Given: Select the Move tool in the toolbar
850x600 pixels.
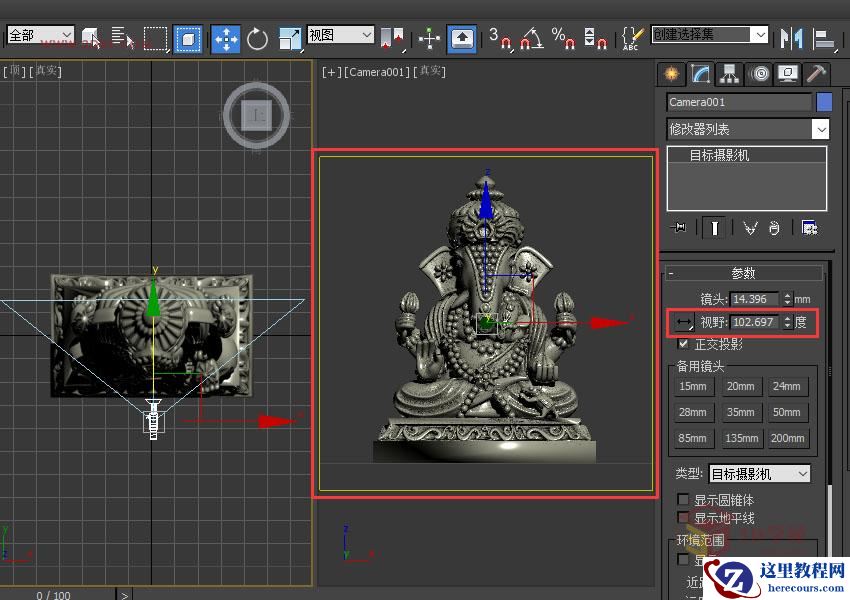Looking at the screenshot, I should (x=225, y=39).
